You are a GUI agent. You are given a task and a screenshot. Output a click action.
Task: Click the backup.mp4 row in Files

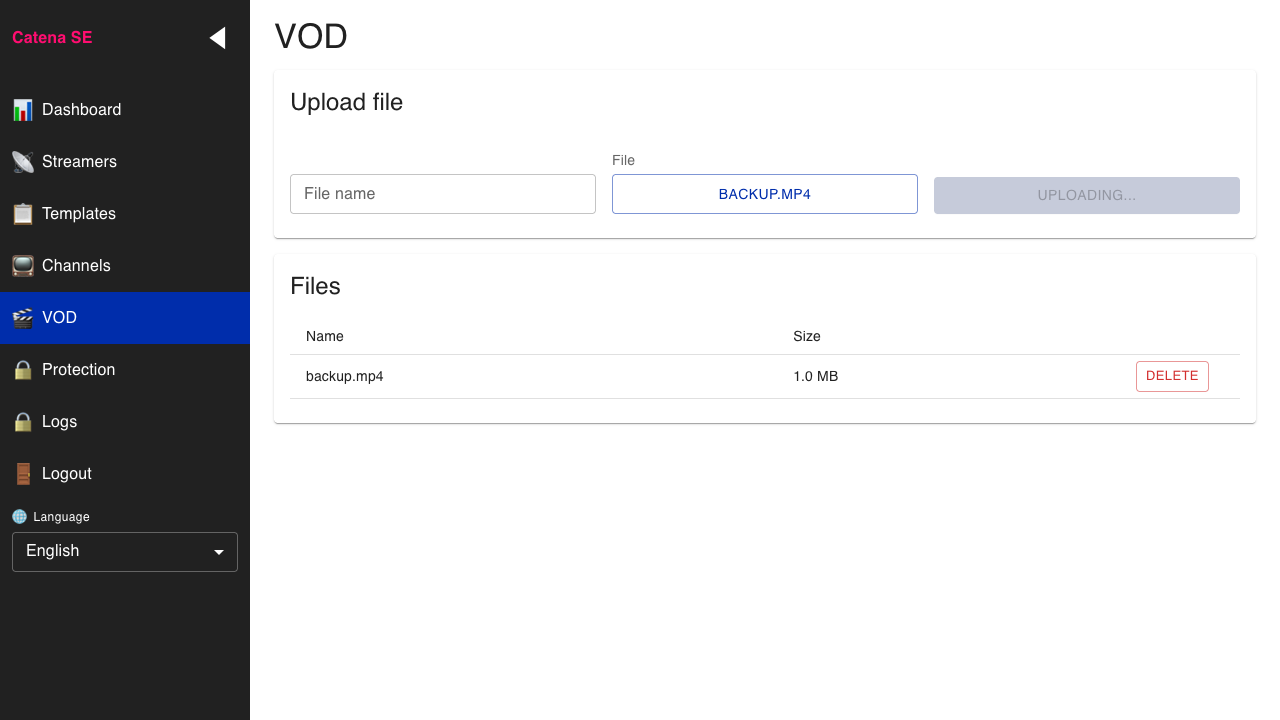coord(345,377)
